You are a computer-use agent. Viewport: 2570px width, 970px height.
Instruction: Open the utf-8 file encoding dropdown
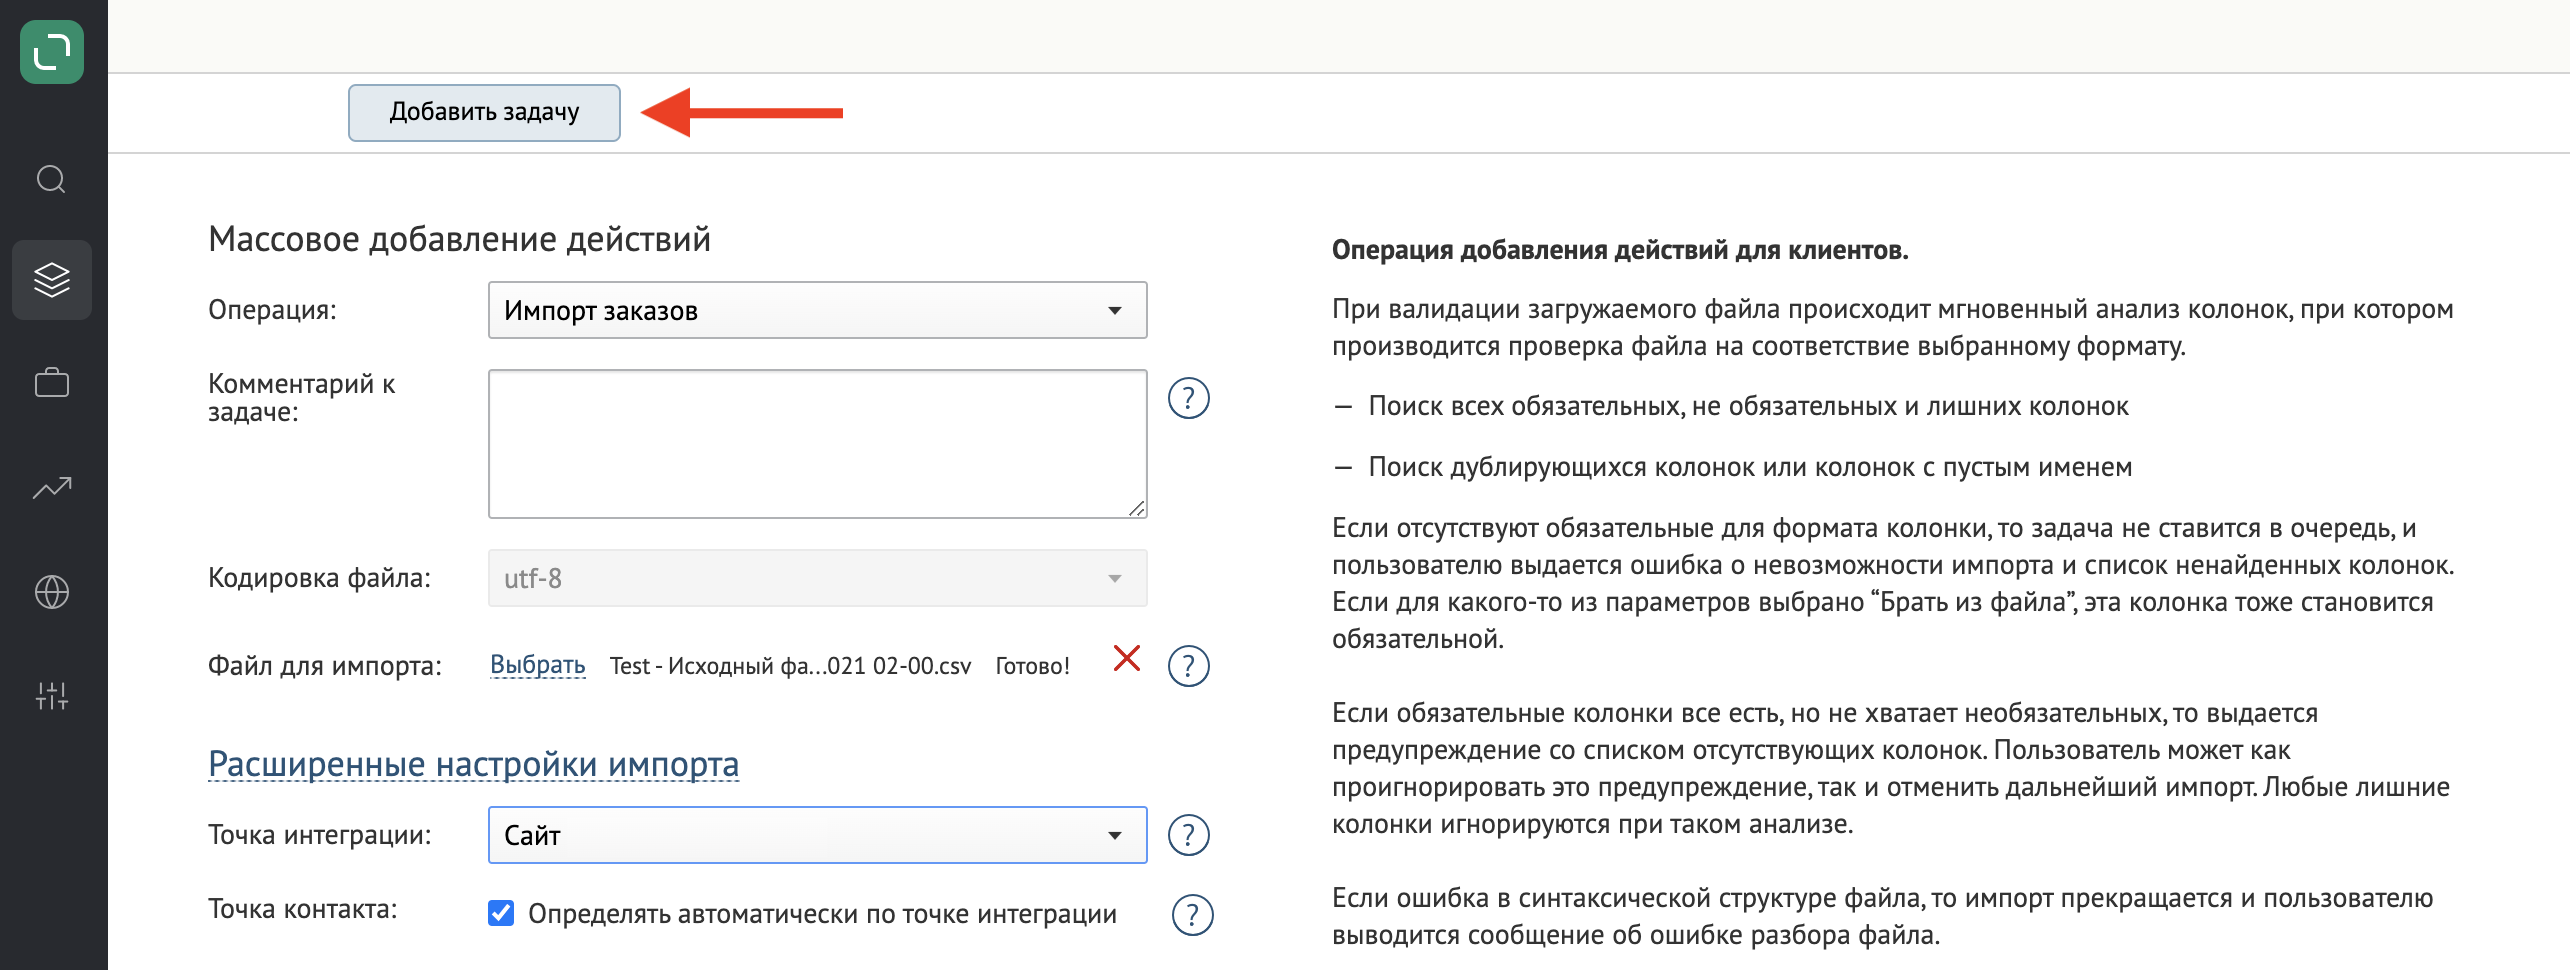(x=817, y=578)
